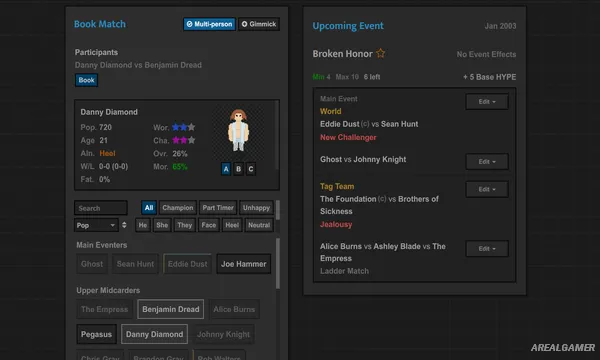Click the No Event Effects text
This screenshot has height=360, width=600.
(486, 54)
